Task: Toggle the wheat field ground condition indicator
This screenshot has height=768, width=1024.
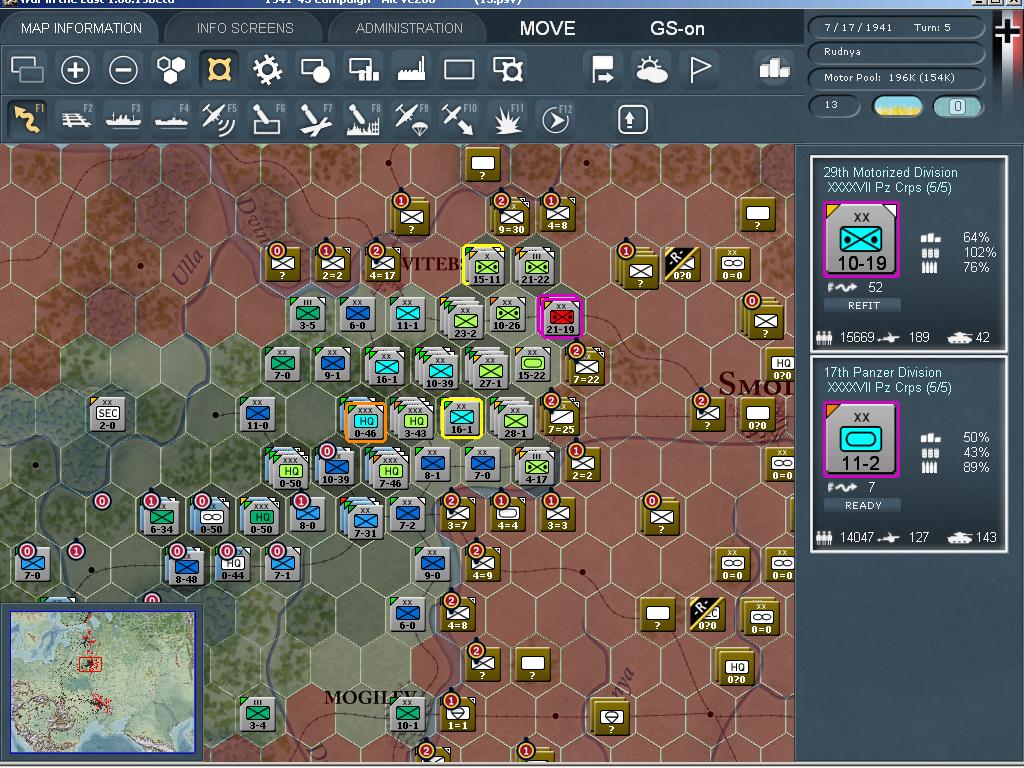Action: (898, 106)
